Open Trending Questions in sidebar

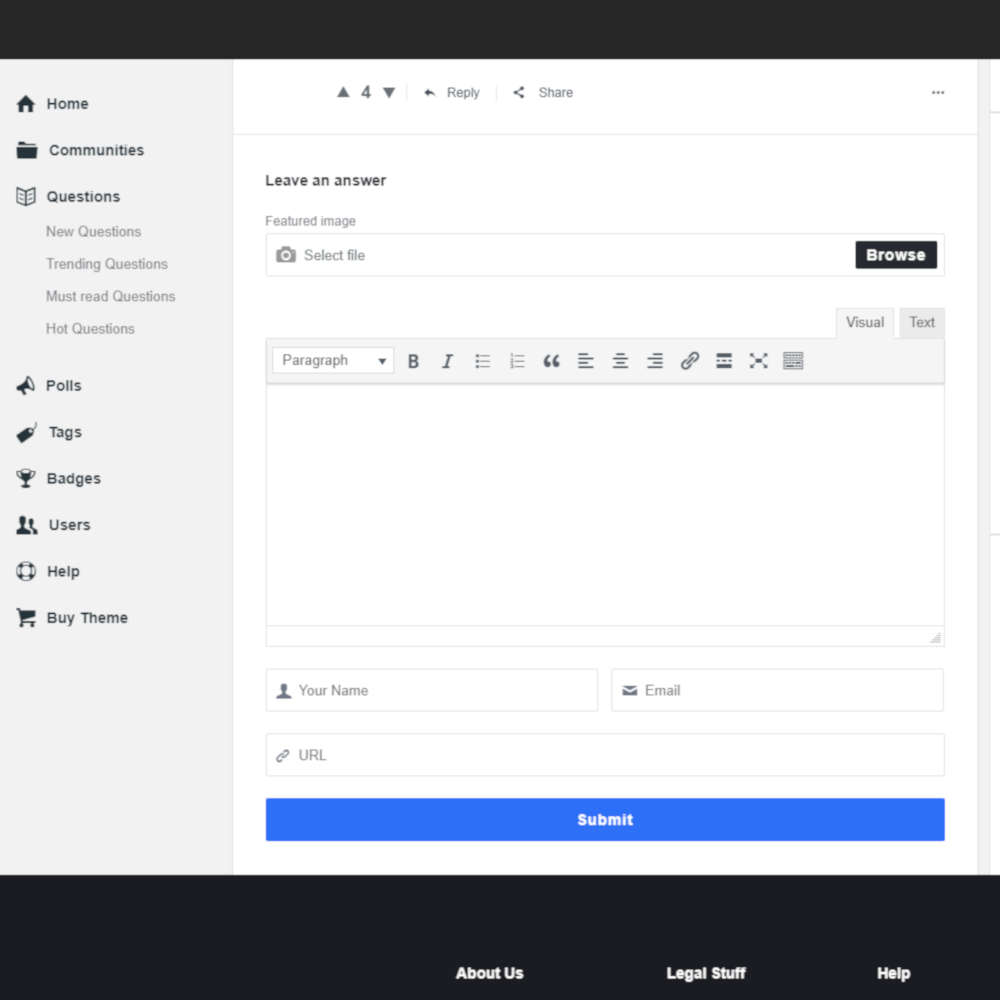point(107,264)
